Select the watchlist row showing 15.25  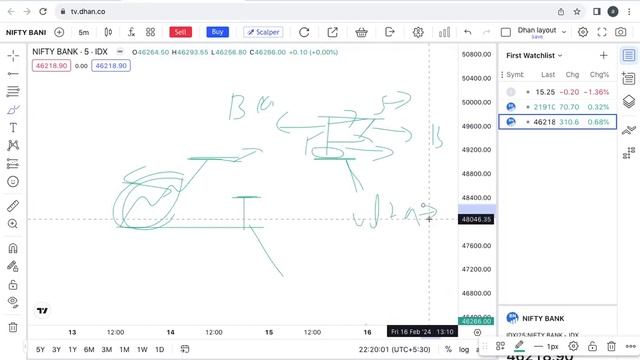tap(558, 92)
